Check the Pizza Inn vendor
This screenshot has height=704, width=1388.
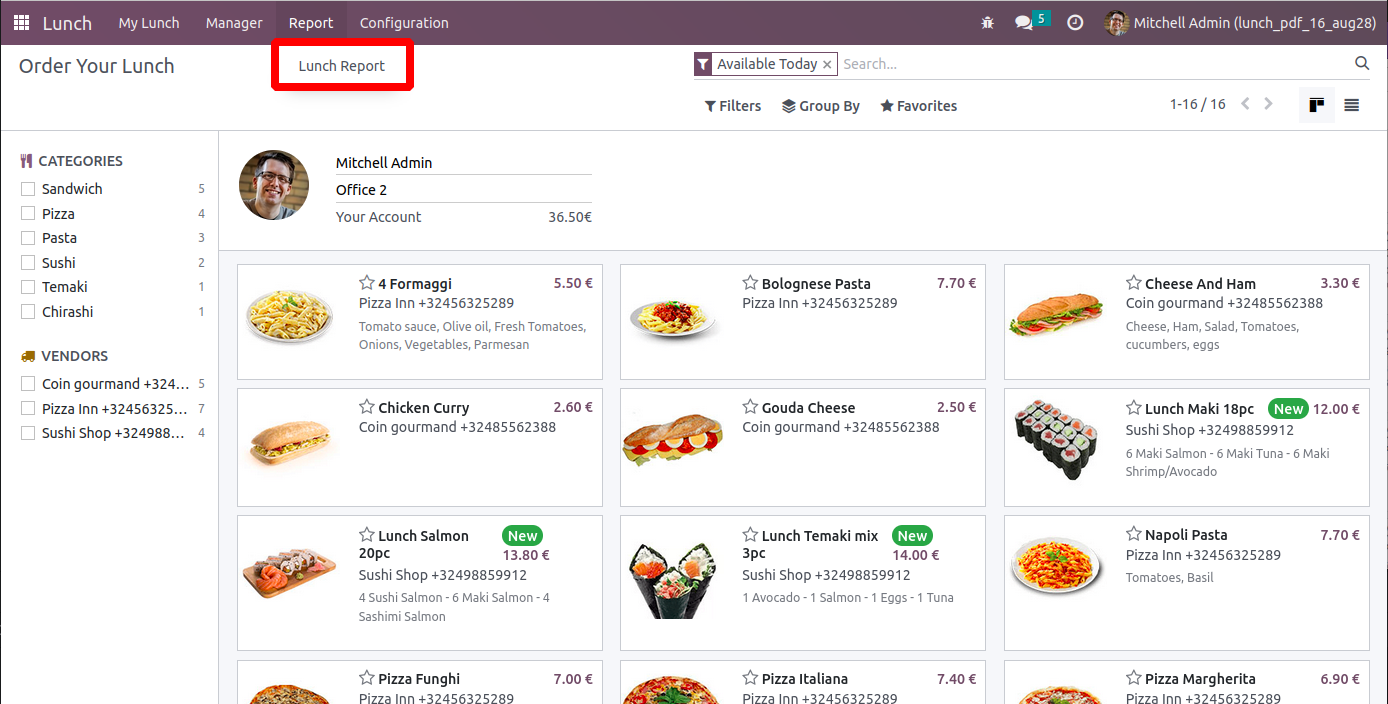point(28,408)
